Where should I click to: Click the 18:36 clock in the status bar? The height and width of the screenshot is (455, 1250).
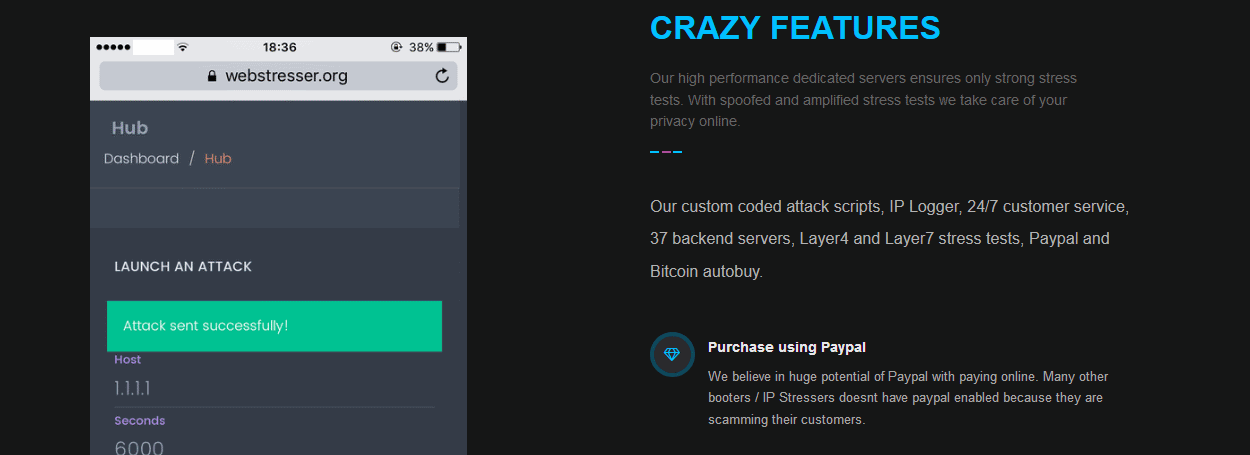(279, 47)
